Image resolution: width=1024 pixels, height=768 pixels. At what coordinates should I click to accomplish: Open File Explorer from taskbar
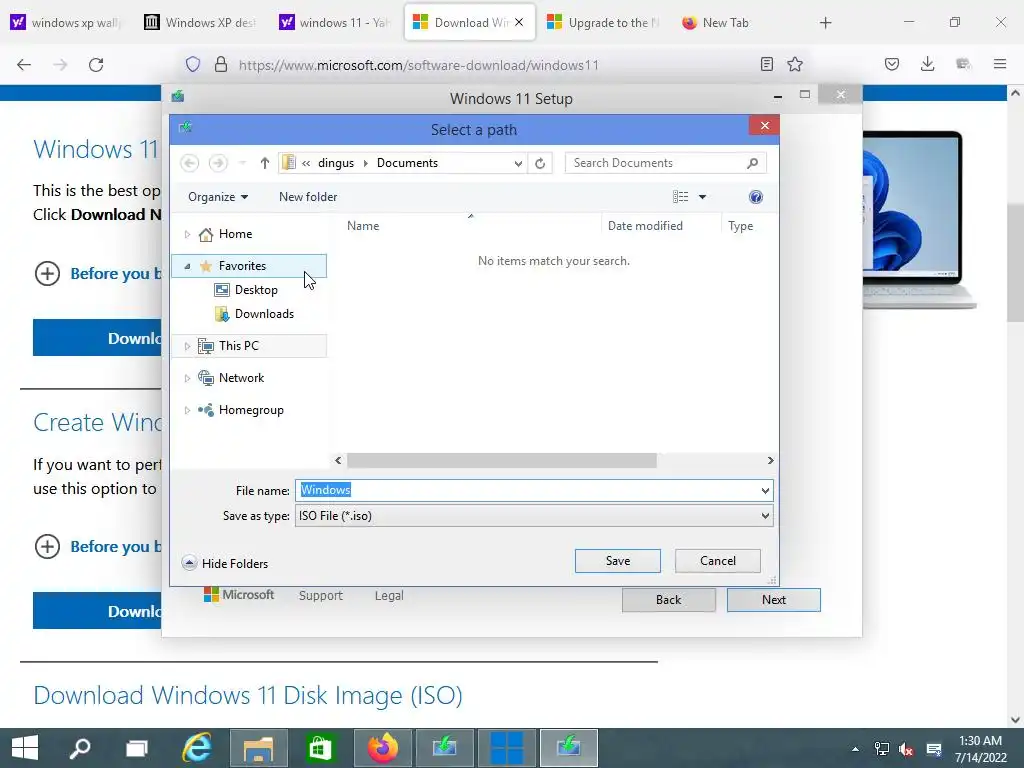click(x=259, y=748)
